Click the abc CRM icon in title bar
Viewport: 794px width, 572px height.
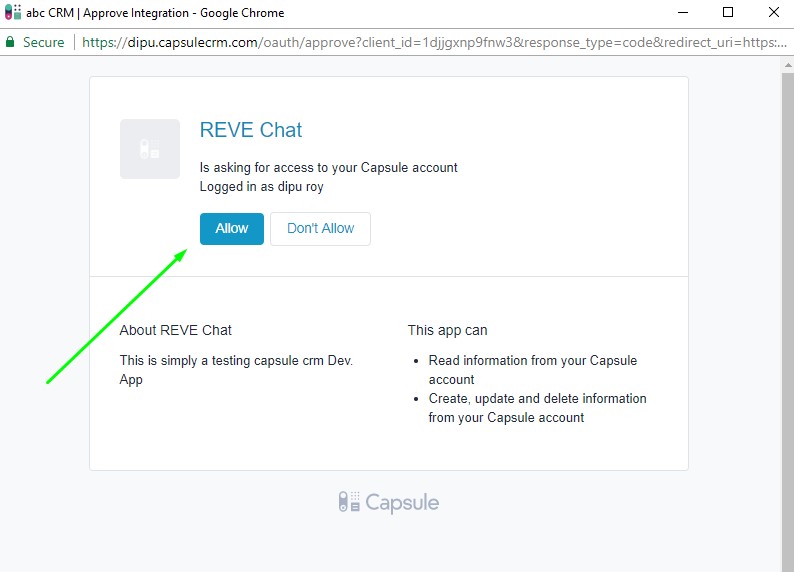pyautogui.click(x=12, y=13)
